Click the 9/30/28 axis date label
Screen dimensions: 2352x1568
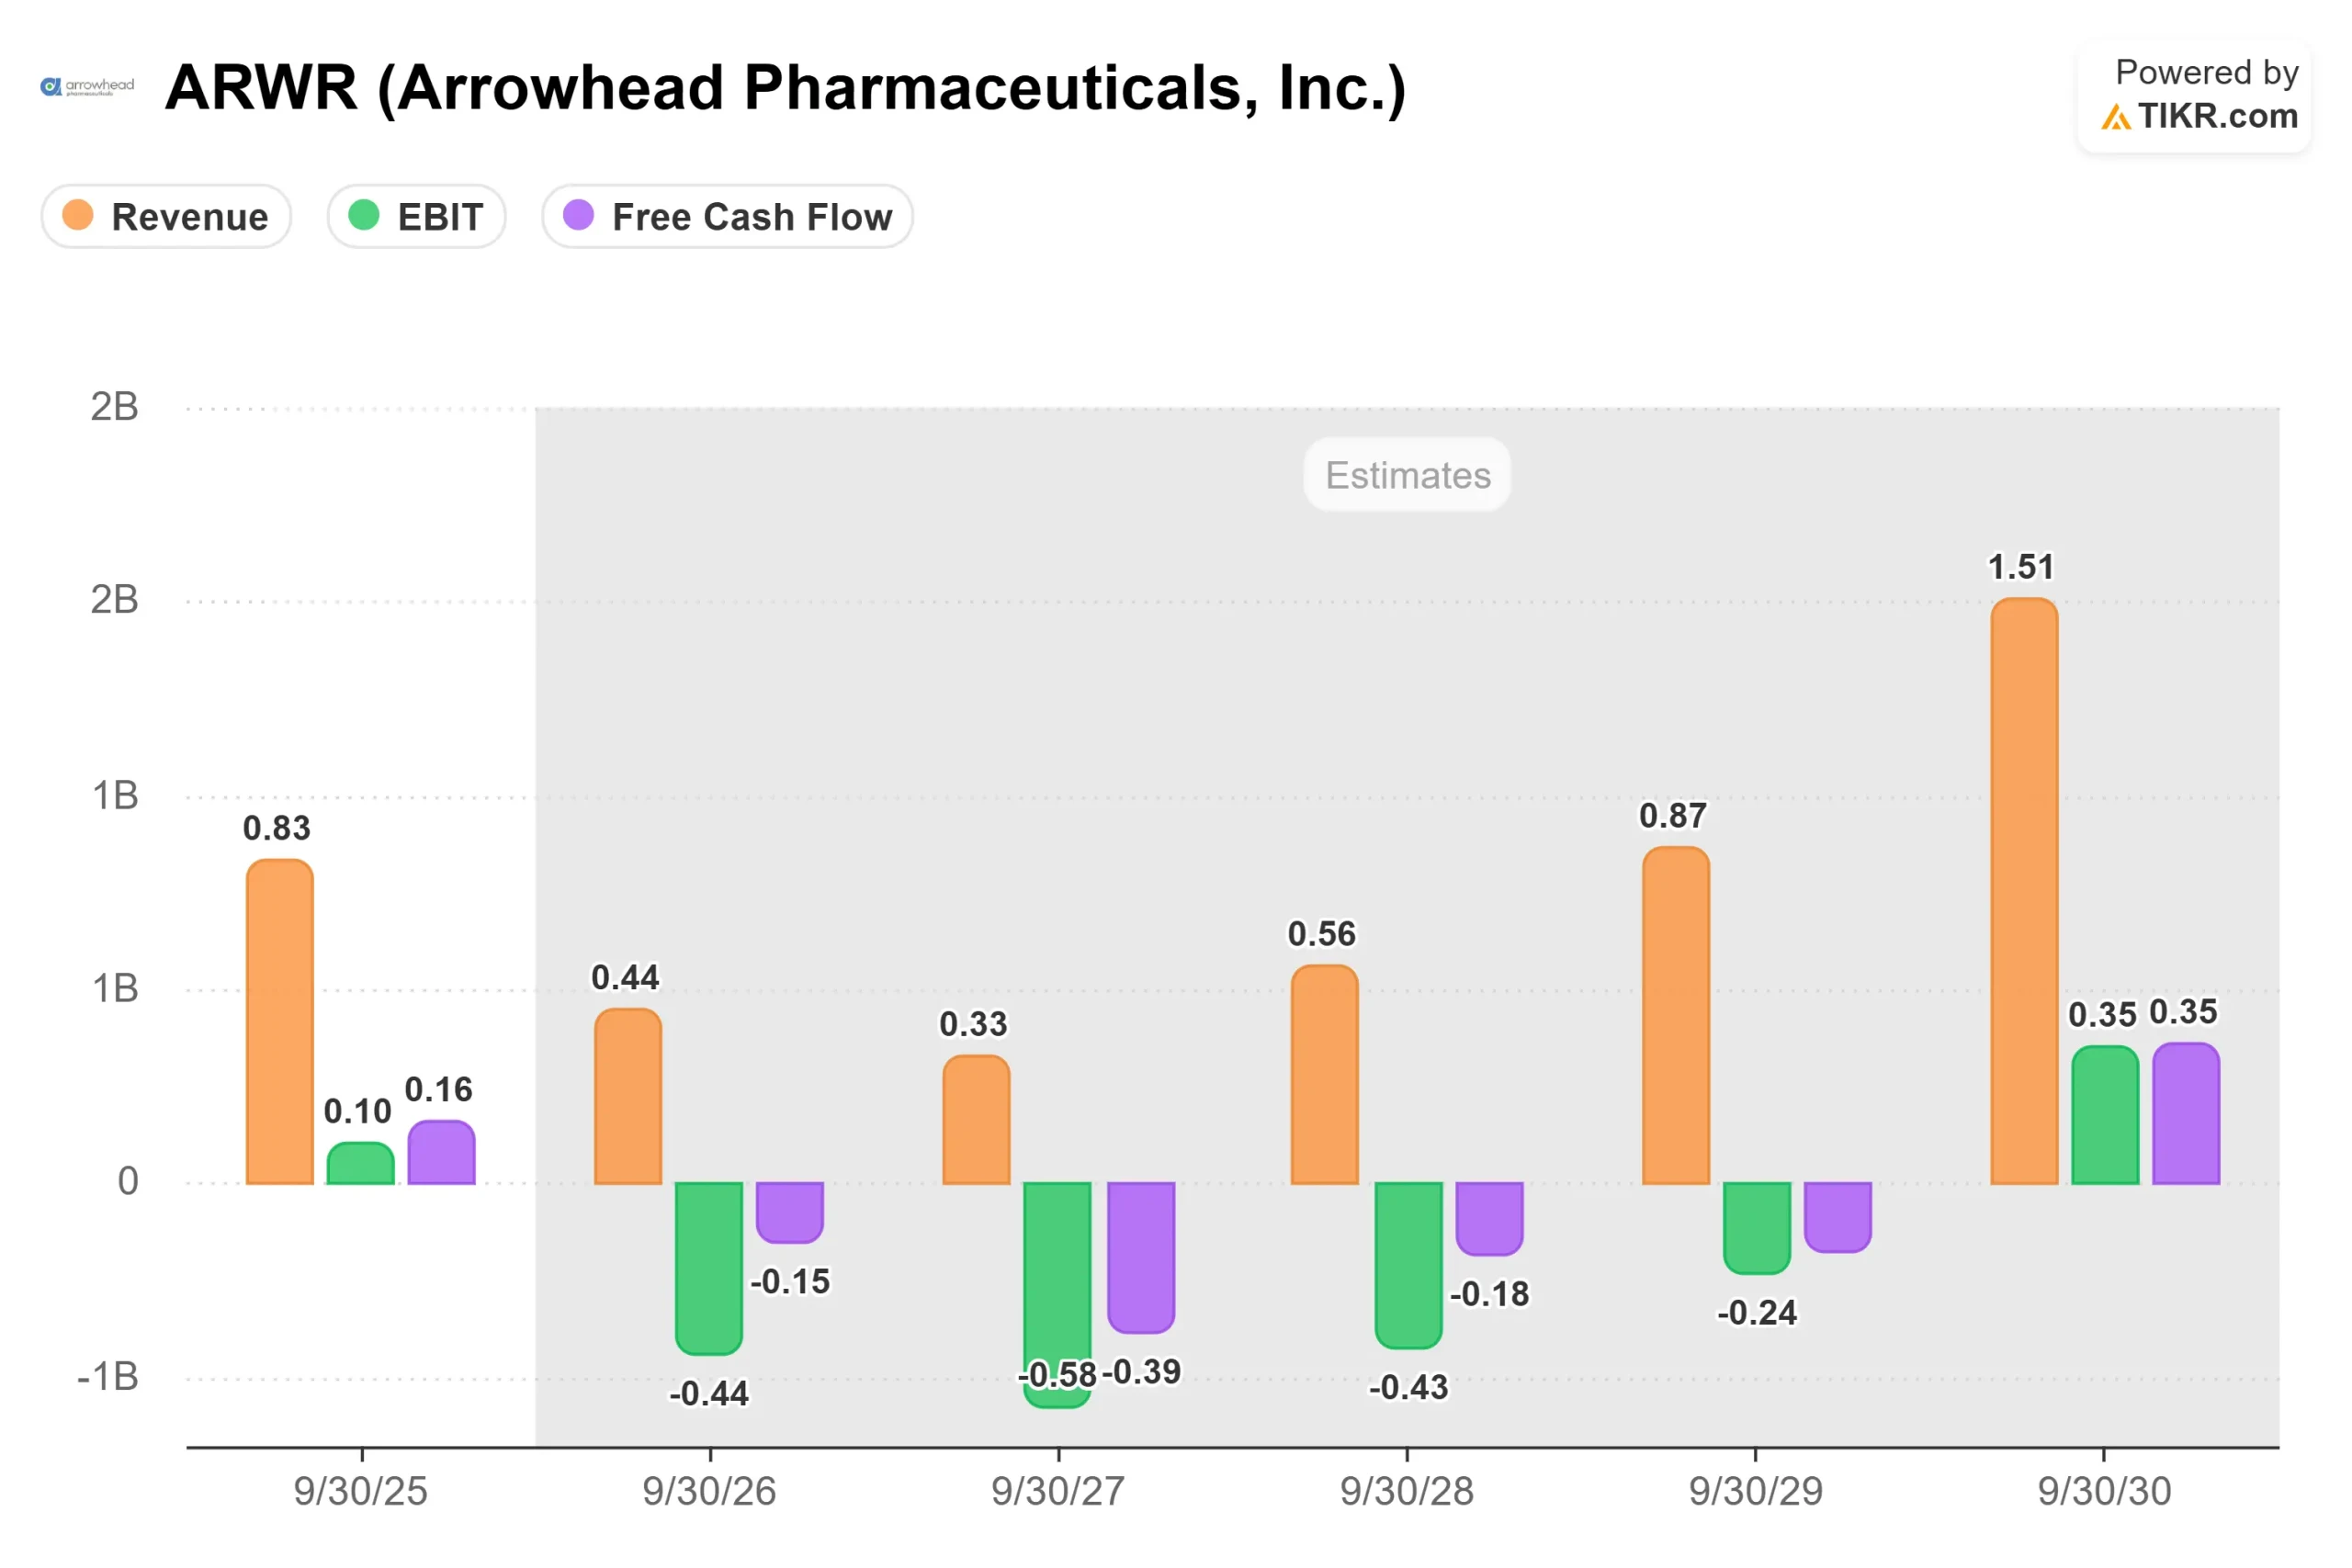tap(1407, 1491)
